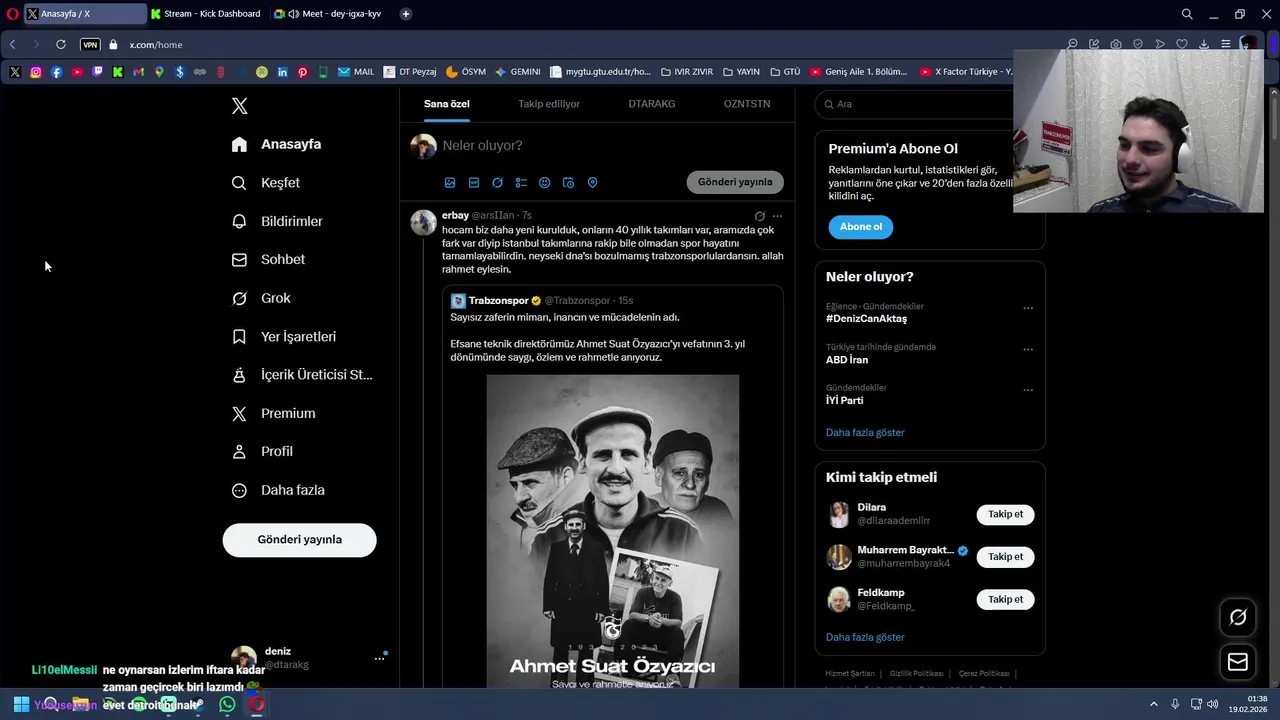Add location tag to the post

click(x=592, y=183)
